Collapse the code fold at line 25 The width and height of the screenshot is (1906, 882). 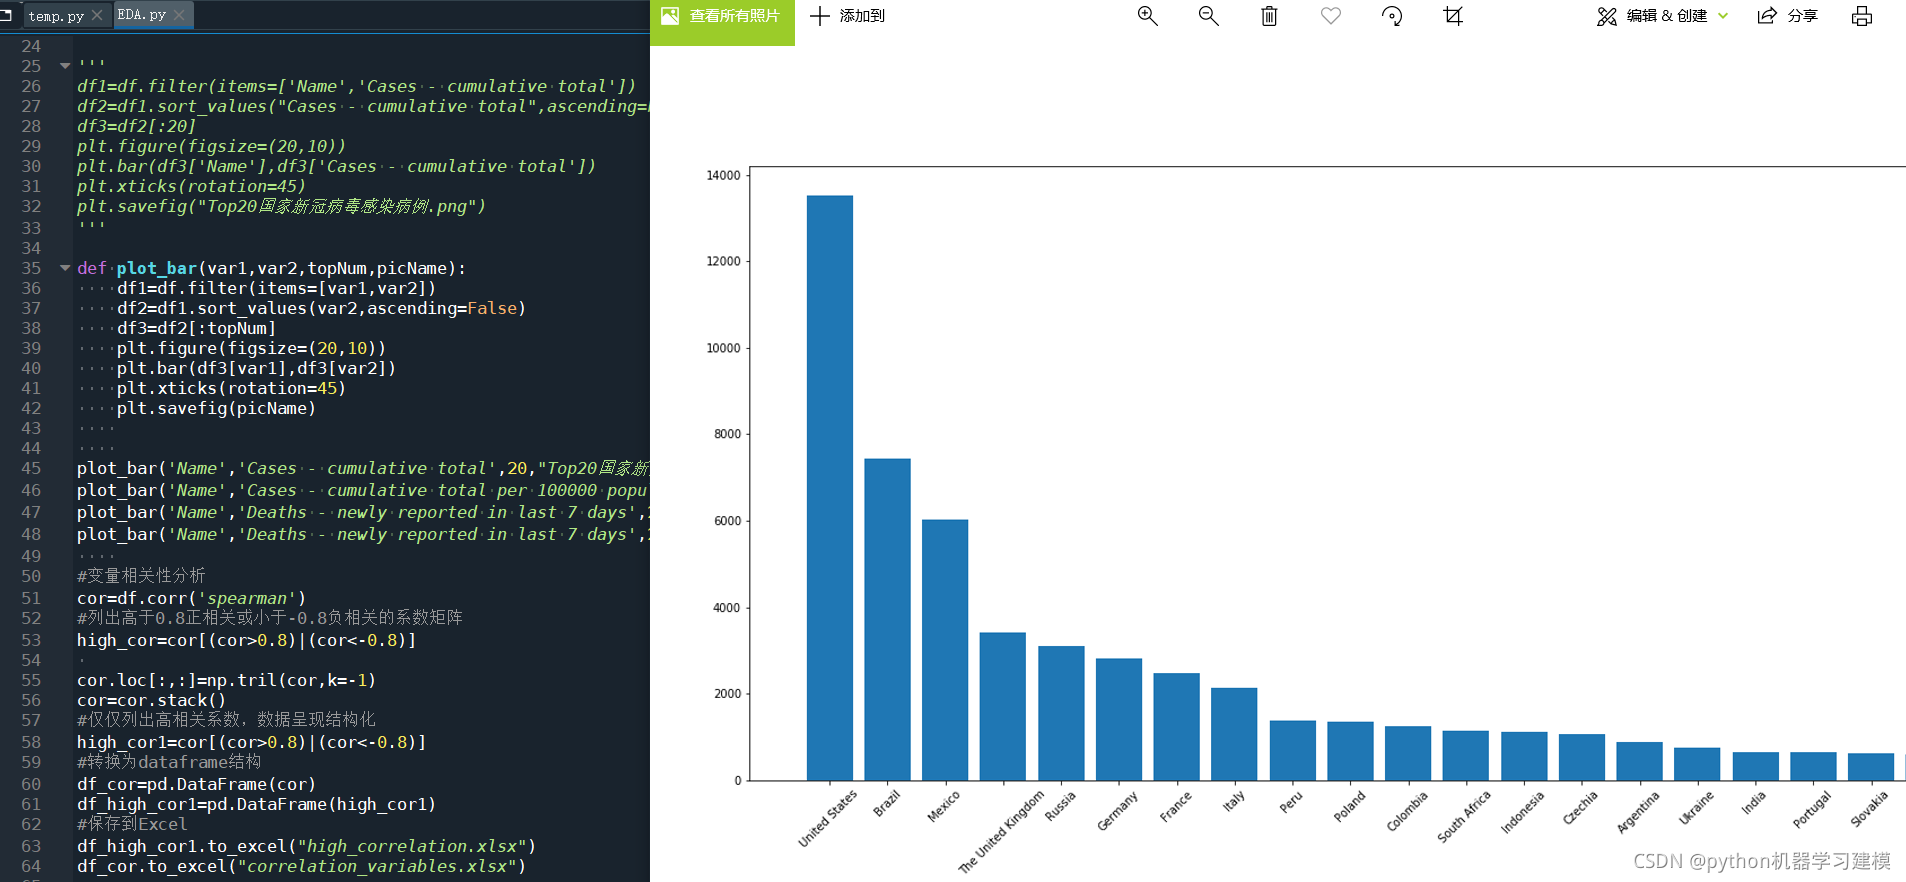[x=65, y=66]
